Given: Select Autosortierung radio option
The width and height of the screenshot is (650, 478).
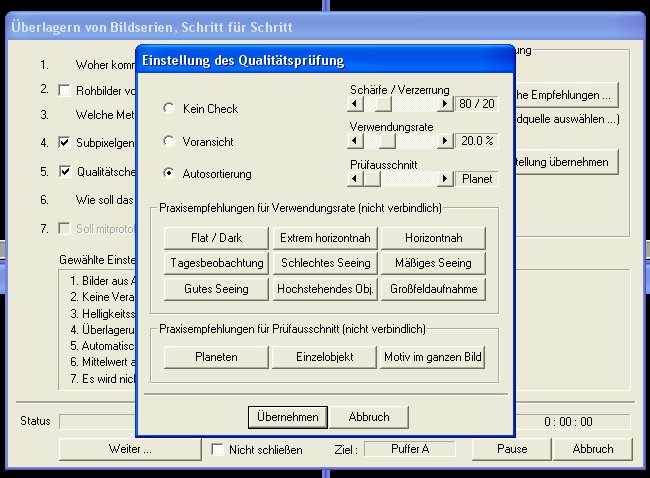Looking at the screenshot, I should 168,173.
